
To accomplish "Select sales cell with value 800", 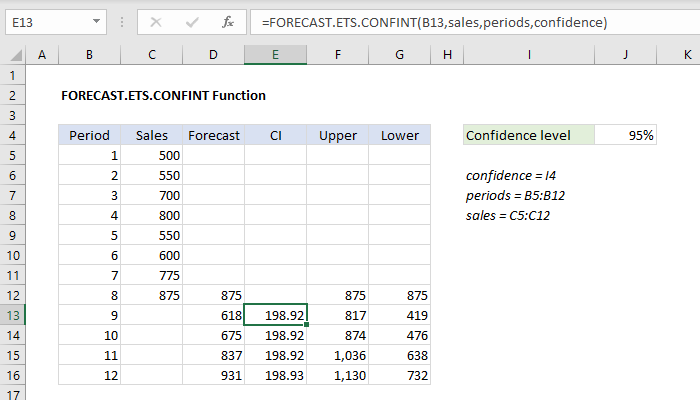I will coord(152,215).
